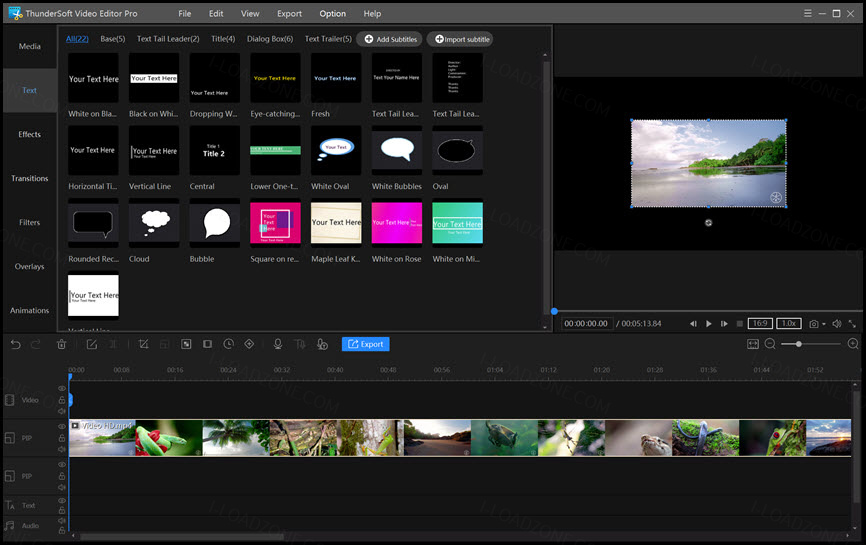Screen dimensions: 866x545
Task: Open the Media panel in sidebar
Action: (x=30, y=46)
